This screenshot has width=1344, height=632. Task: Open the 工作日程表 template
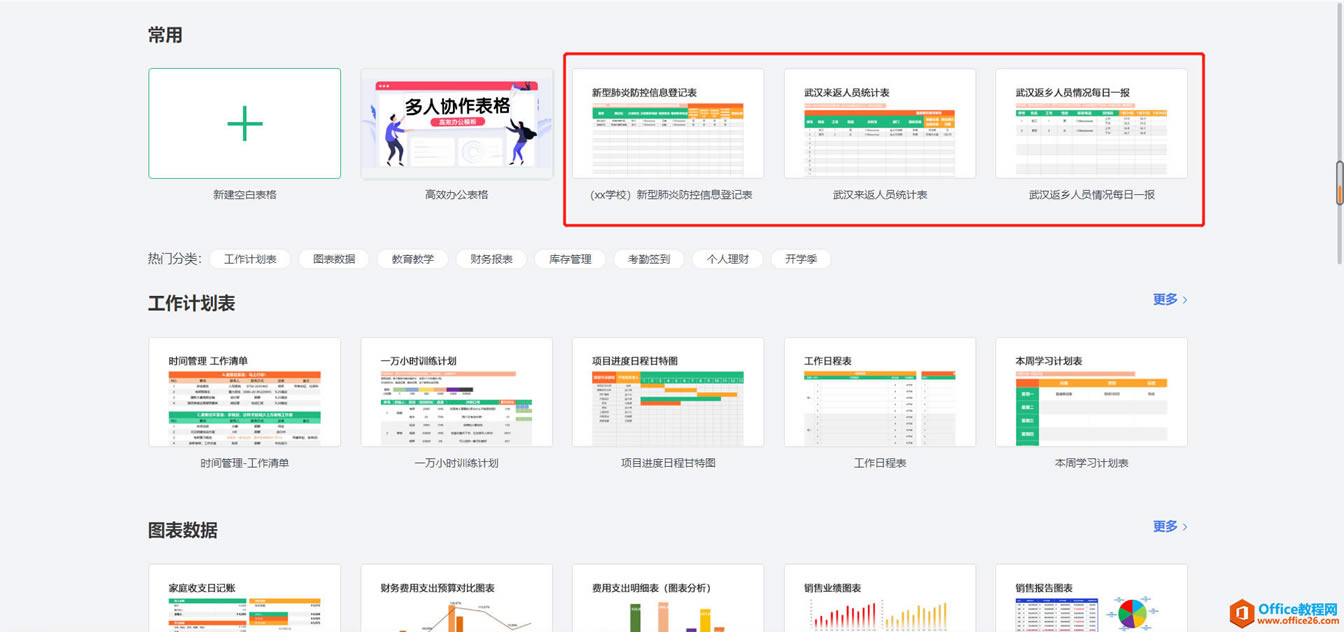pos(880,392)
